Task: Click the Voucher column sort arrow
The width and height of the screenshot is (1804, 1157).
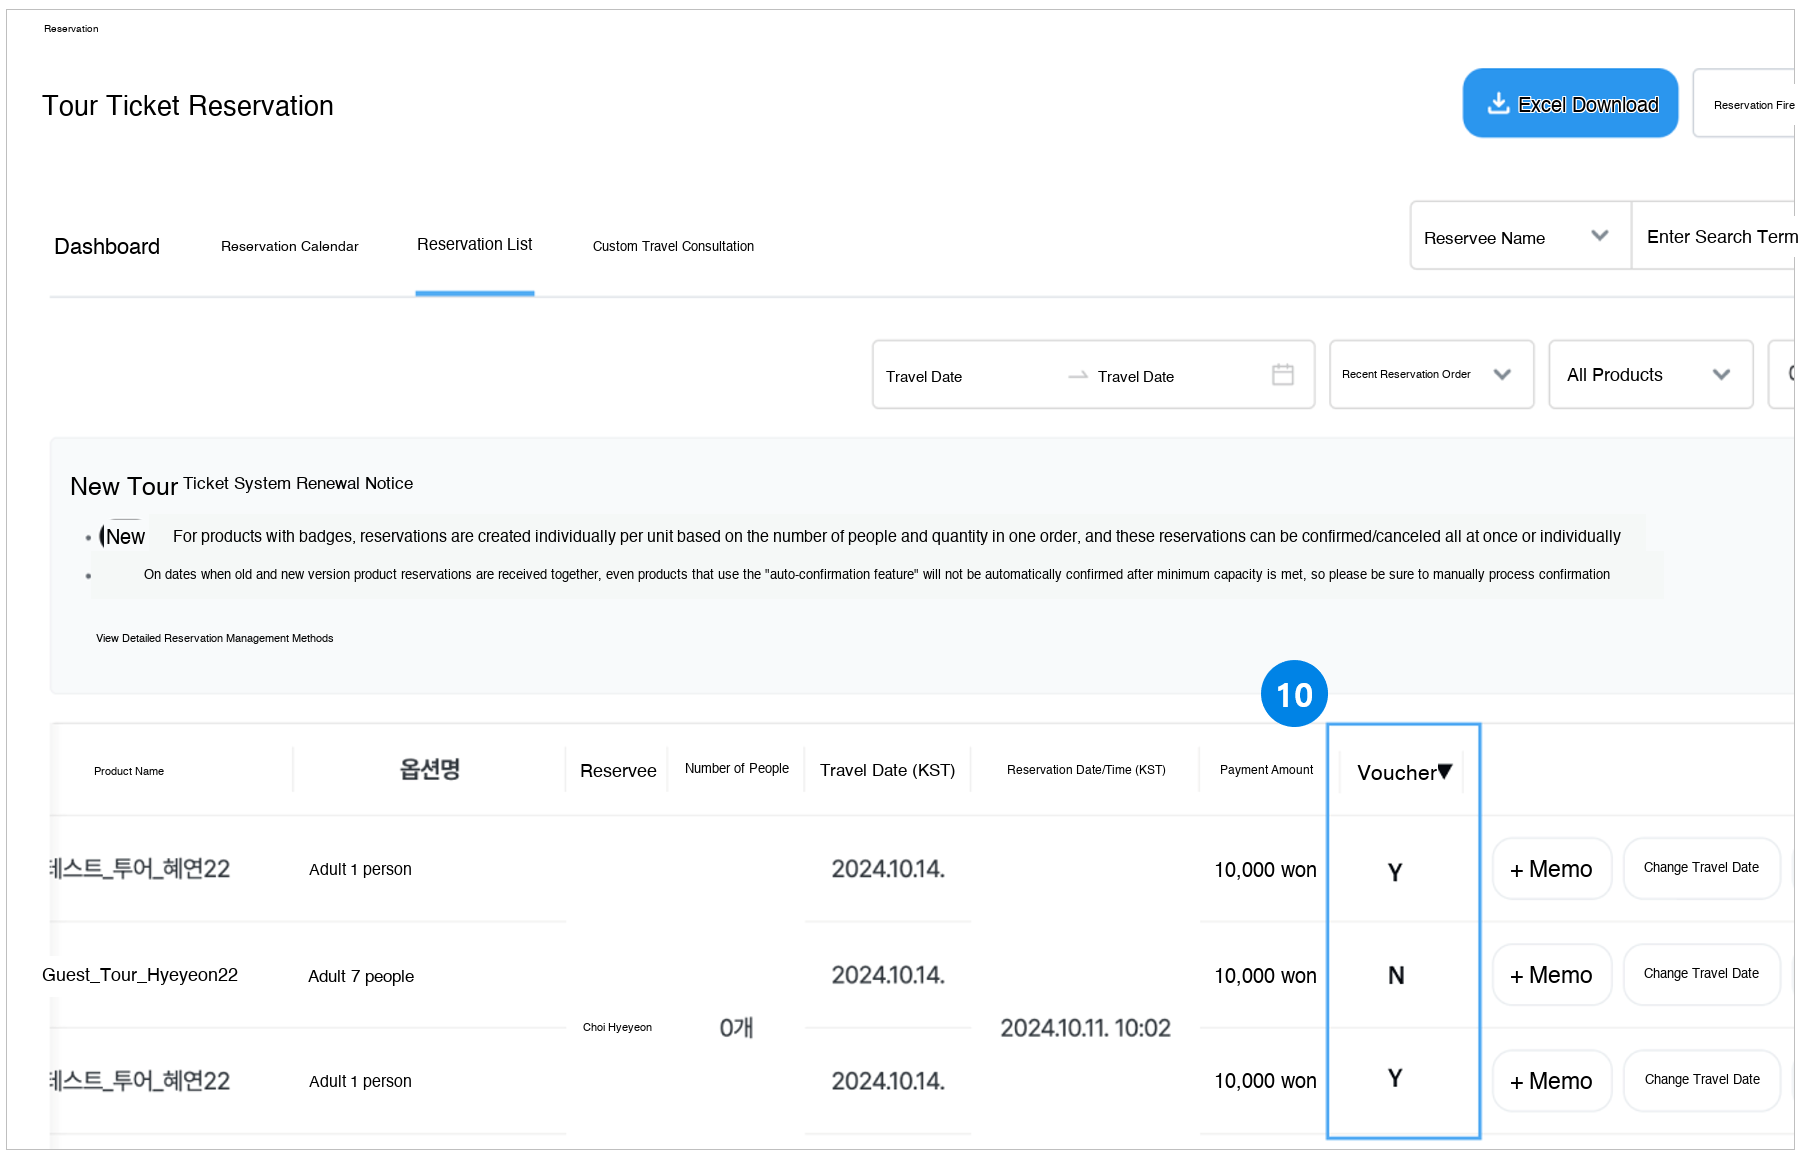Action: click(x=1444, y=771)
